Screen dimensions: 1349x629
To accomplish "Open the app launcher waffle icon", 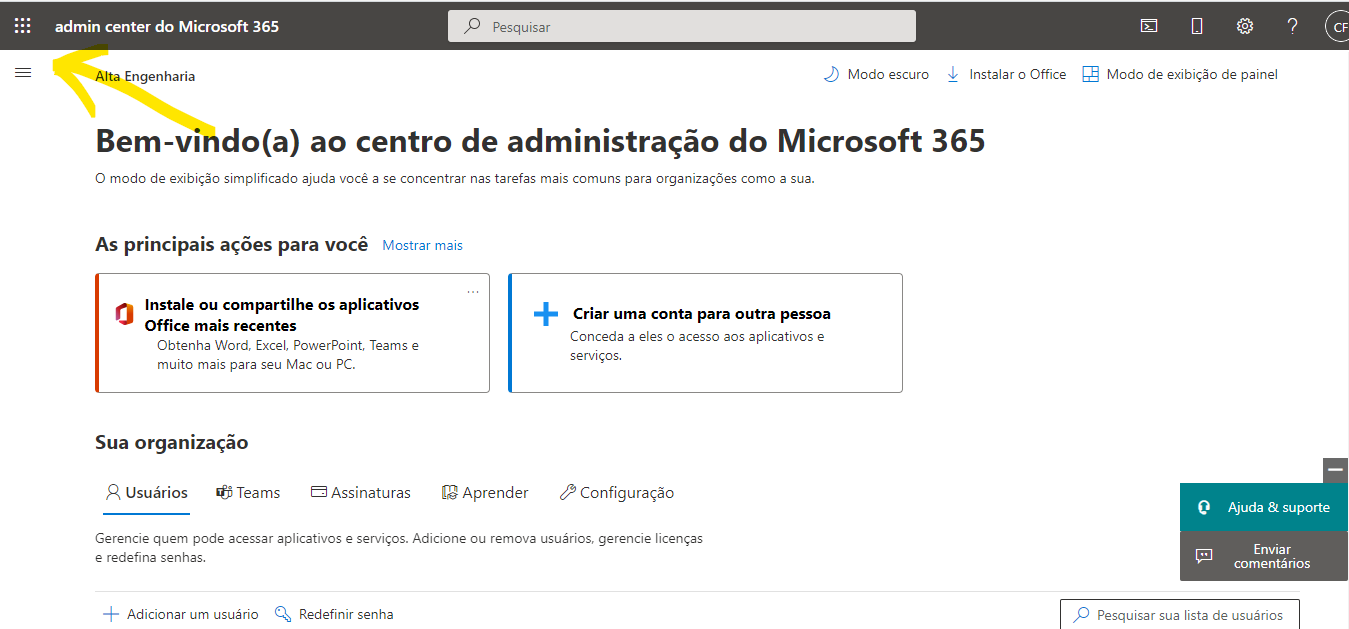I will [x=23, y=26].
